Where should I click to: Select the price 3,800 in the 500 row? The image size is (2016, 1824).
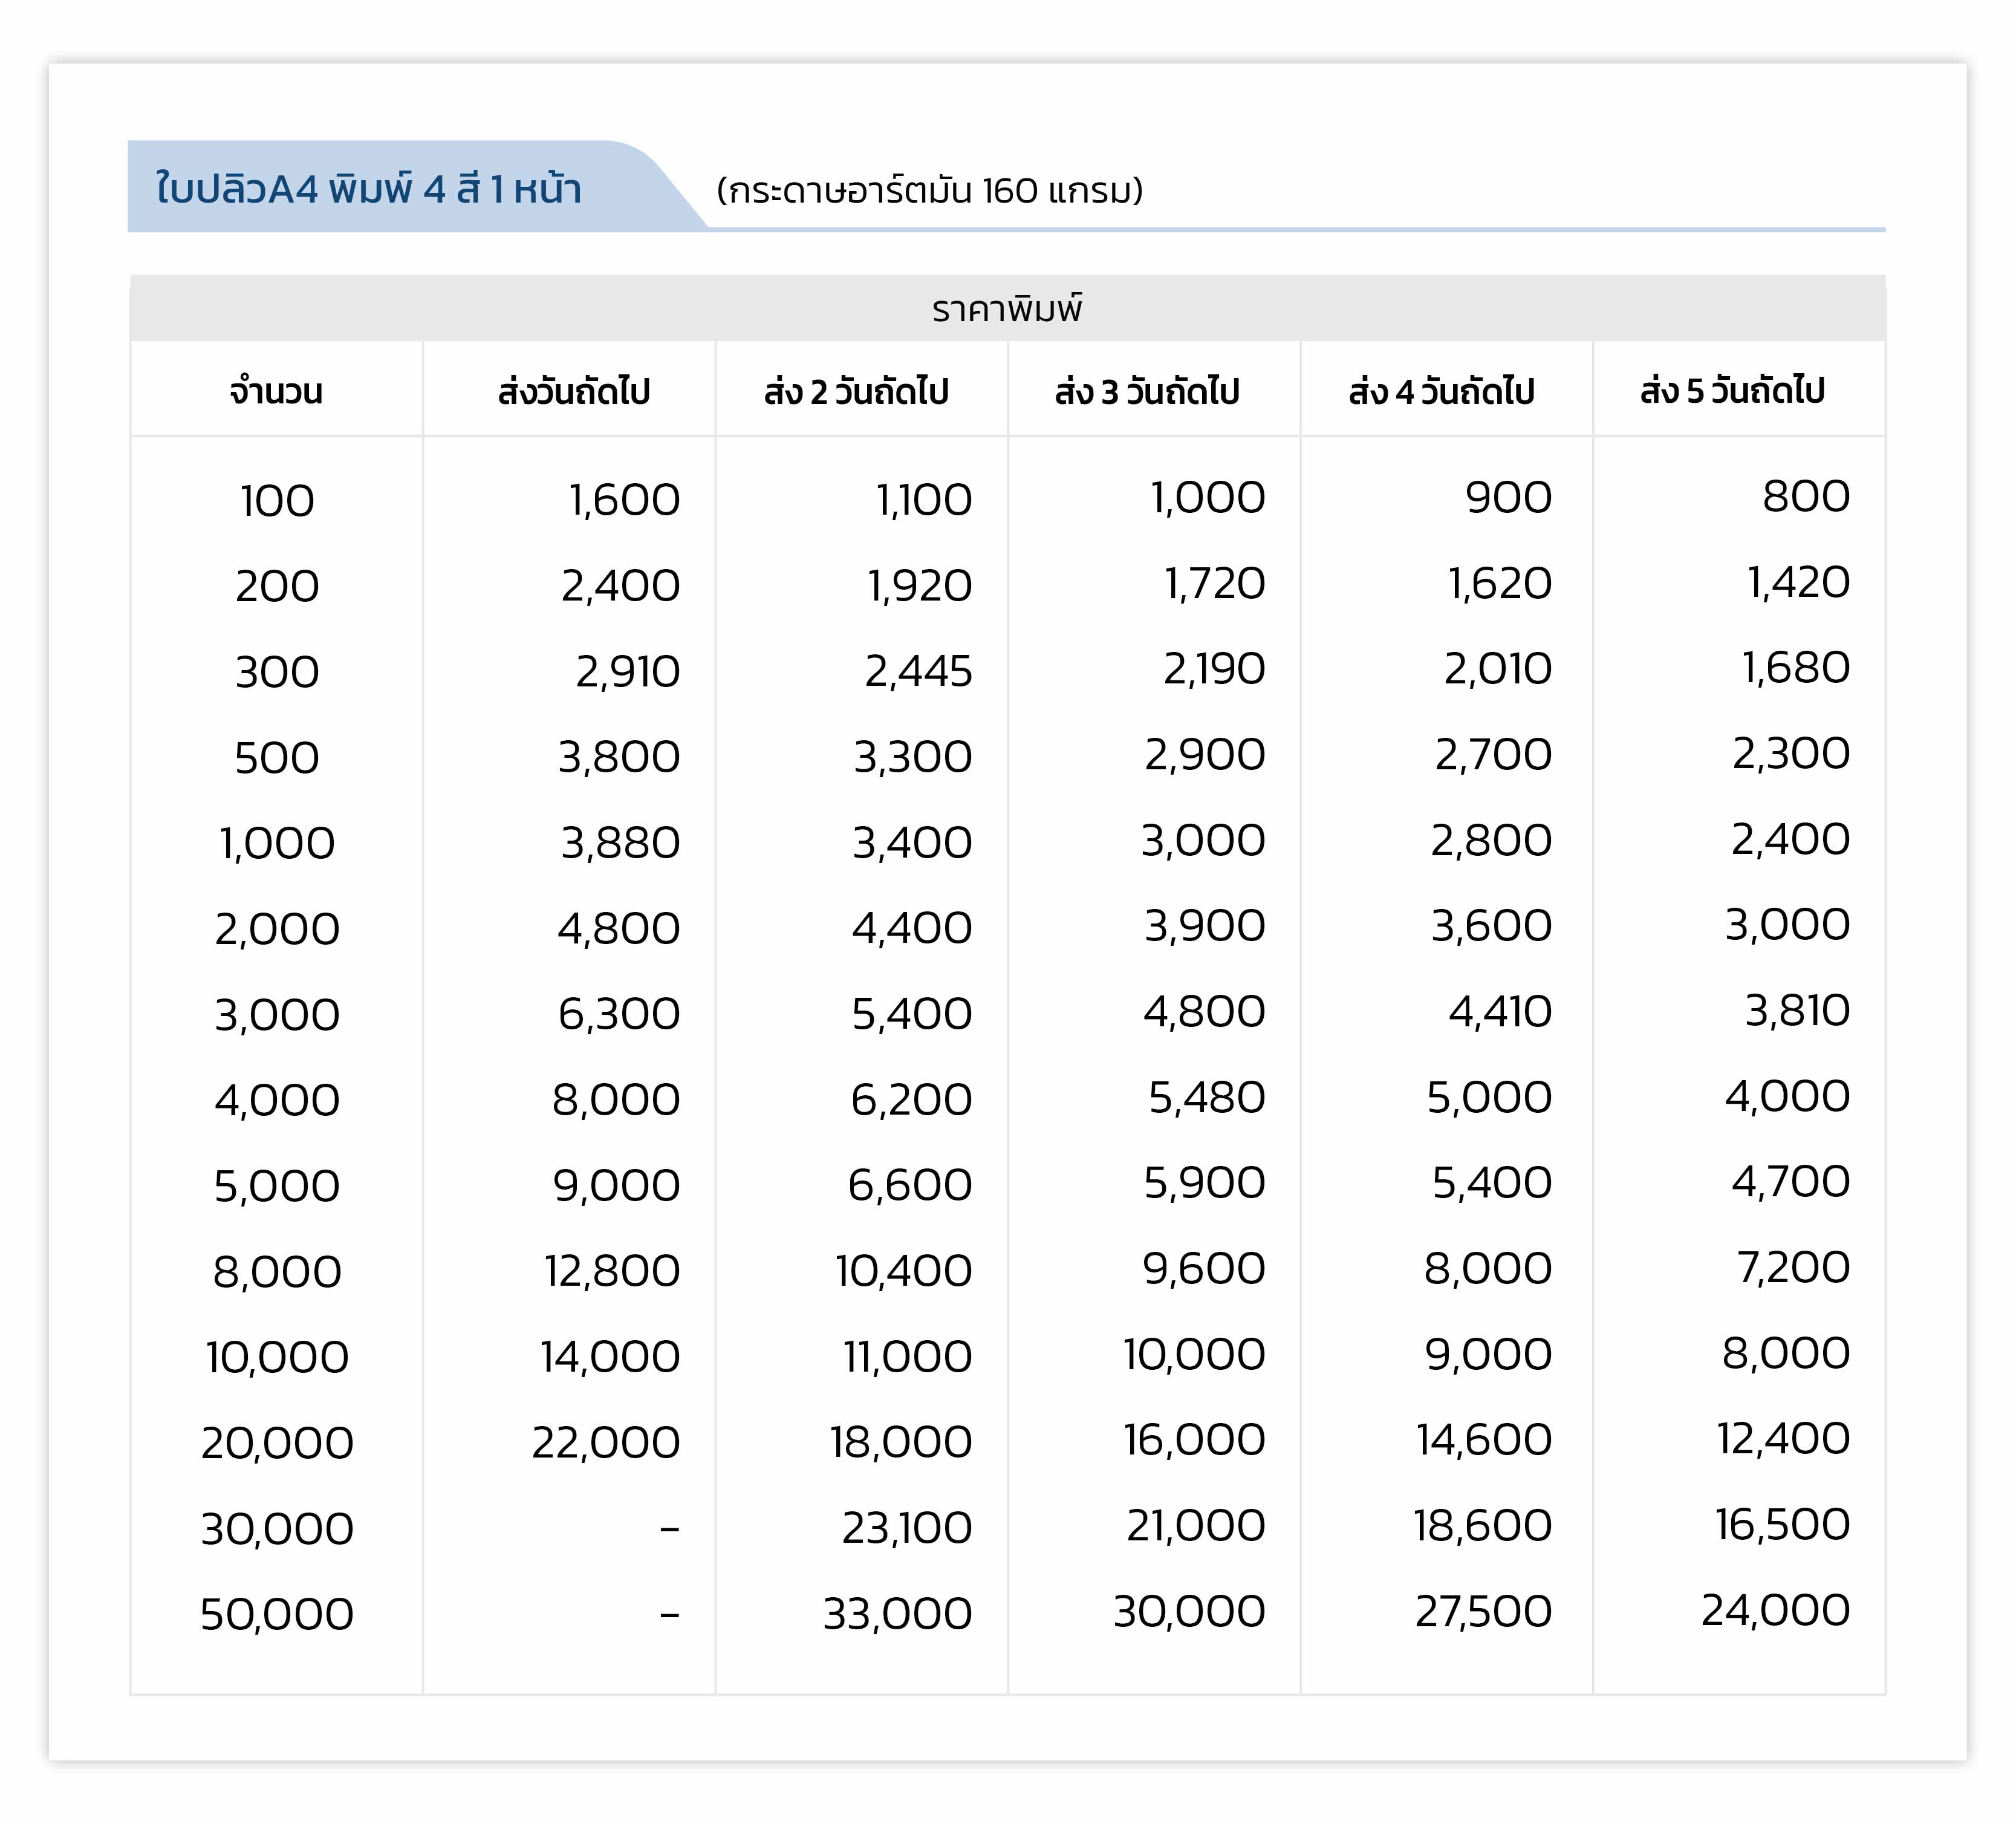click(619, 757)
